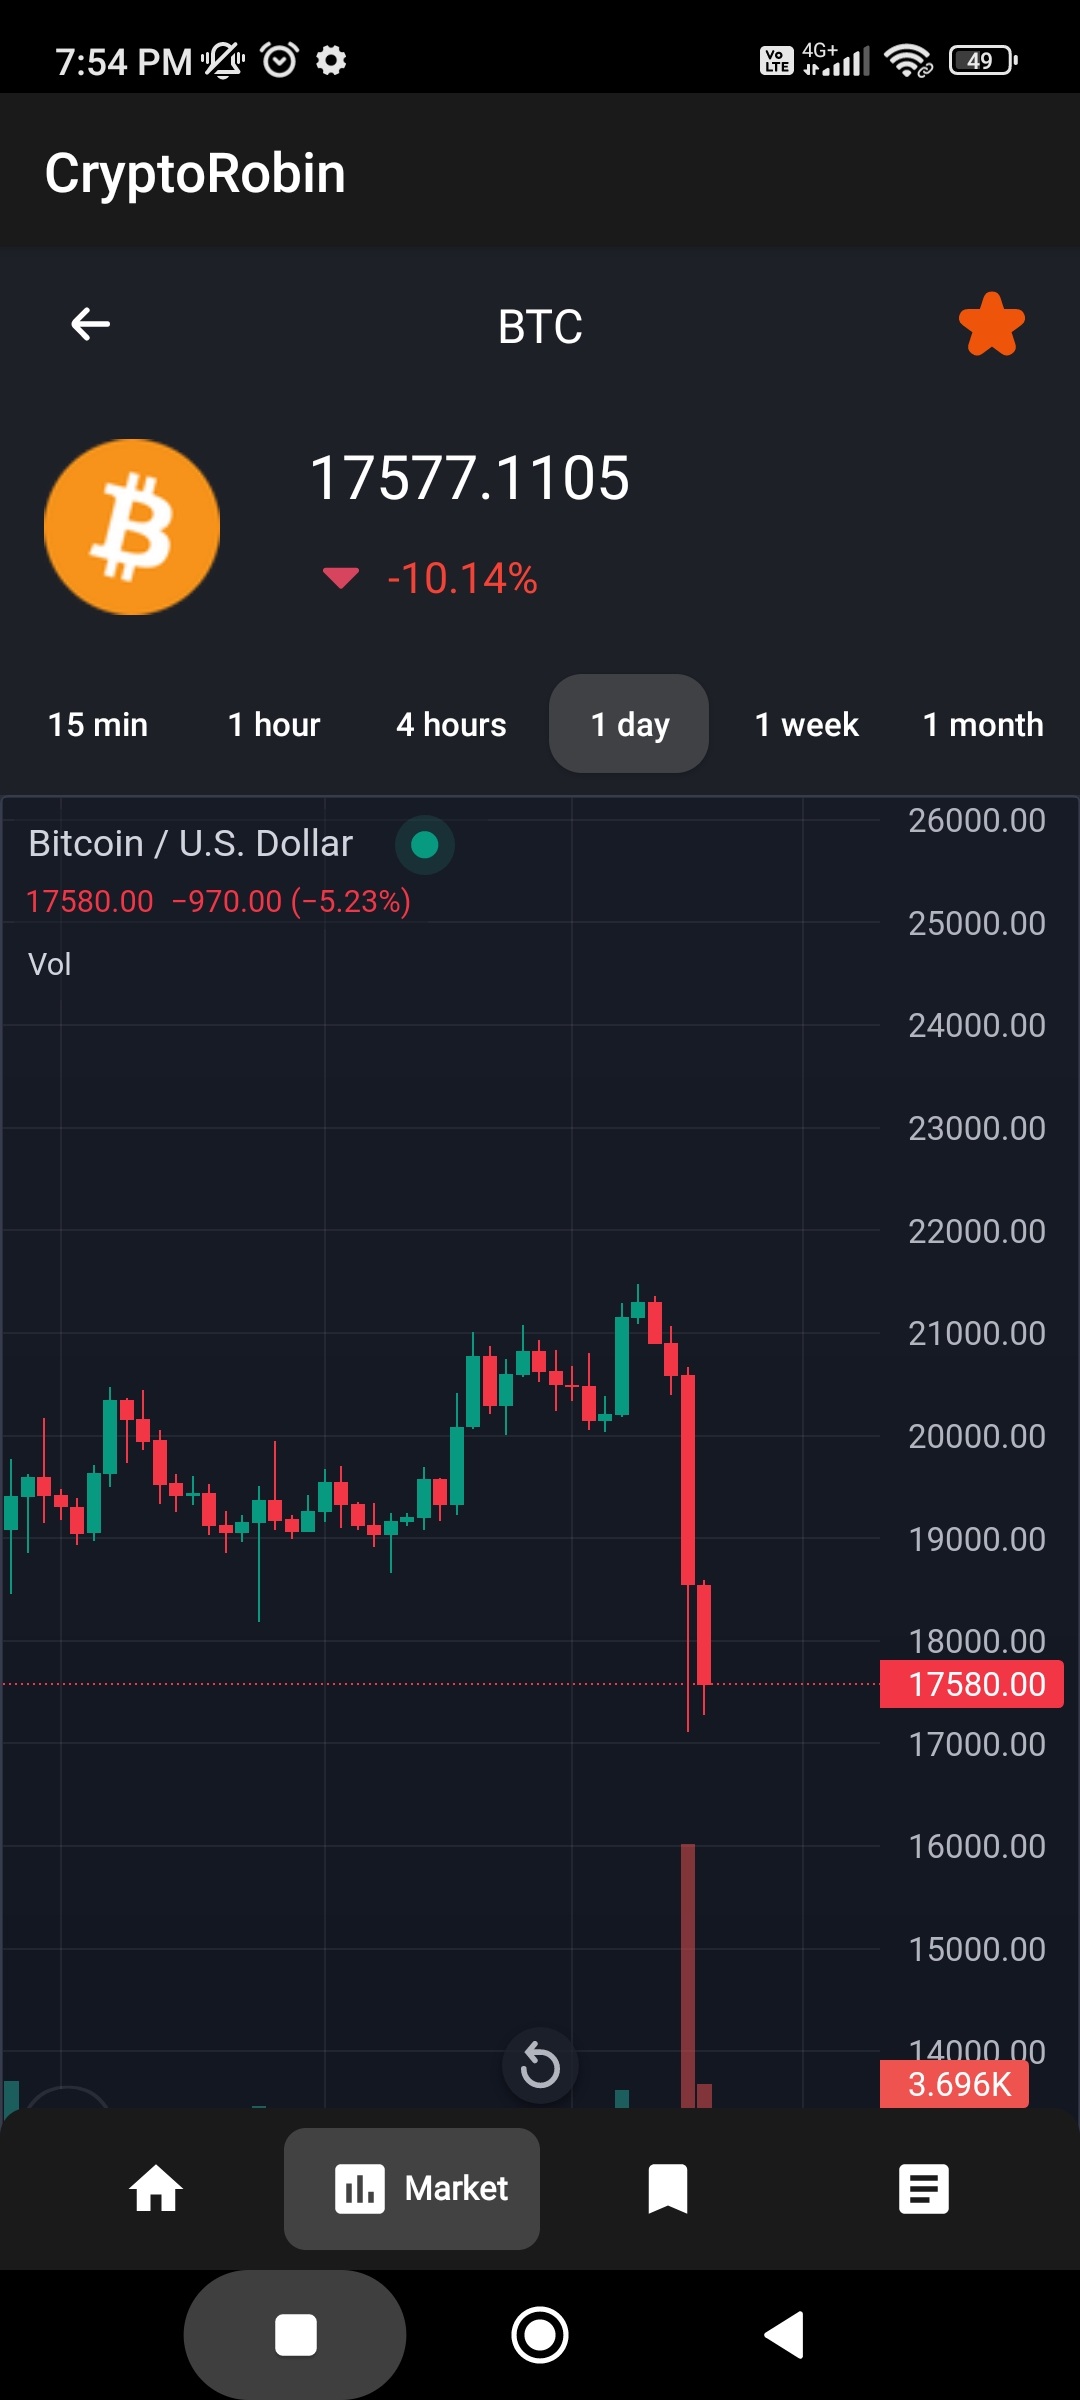1080x2400 pixels.
Task: Switch chart to 1 hour interval
Action: 274,725
